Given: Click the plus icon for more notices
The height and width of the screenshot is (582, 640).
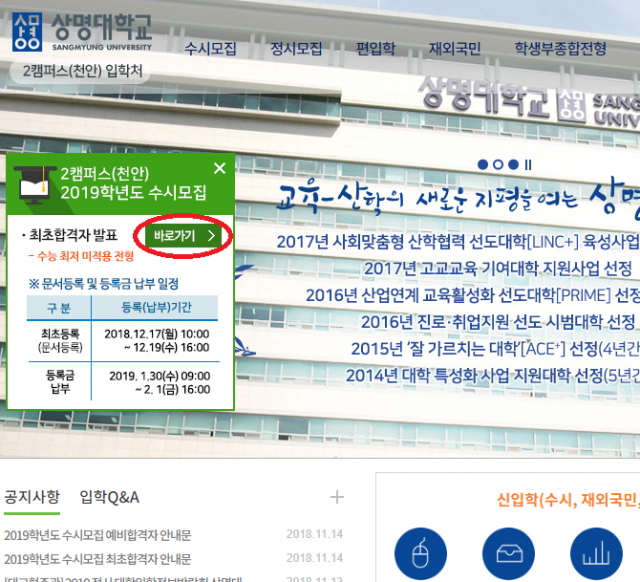Looking at the screenshot, I should click(x=337, y=497).
